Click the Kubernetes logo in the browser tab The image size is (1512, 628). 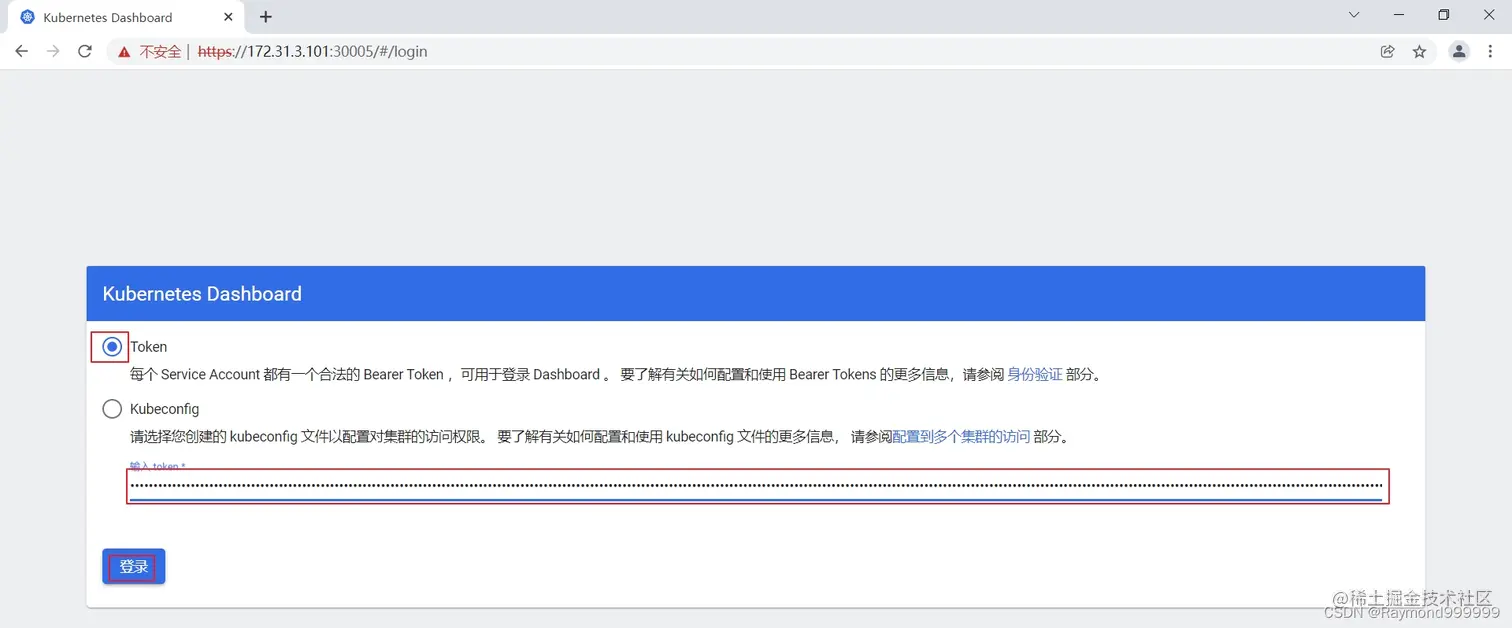pyautogui.click(x=27, y=16)
